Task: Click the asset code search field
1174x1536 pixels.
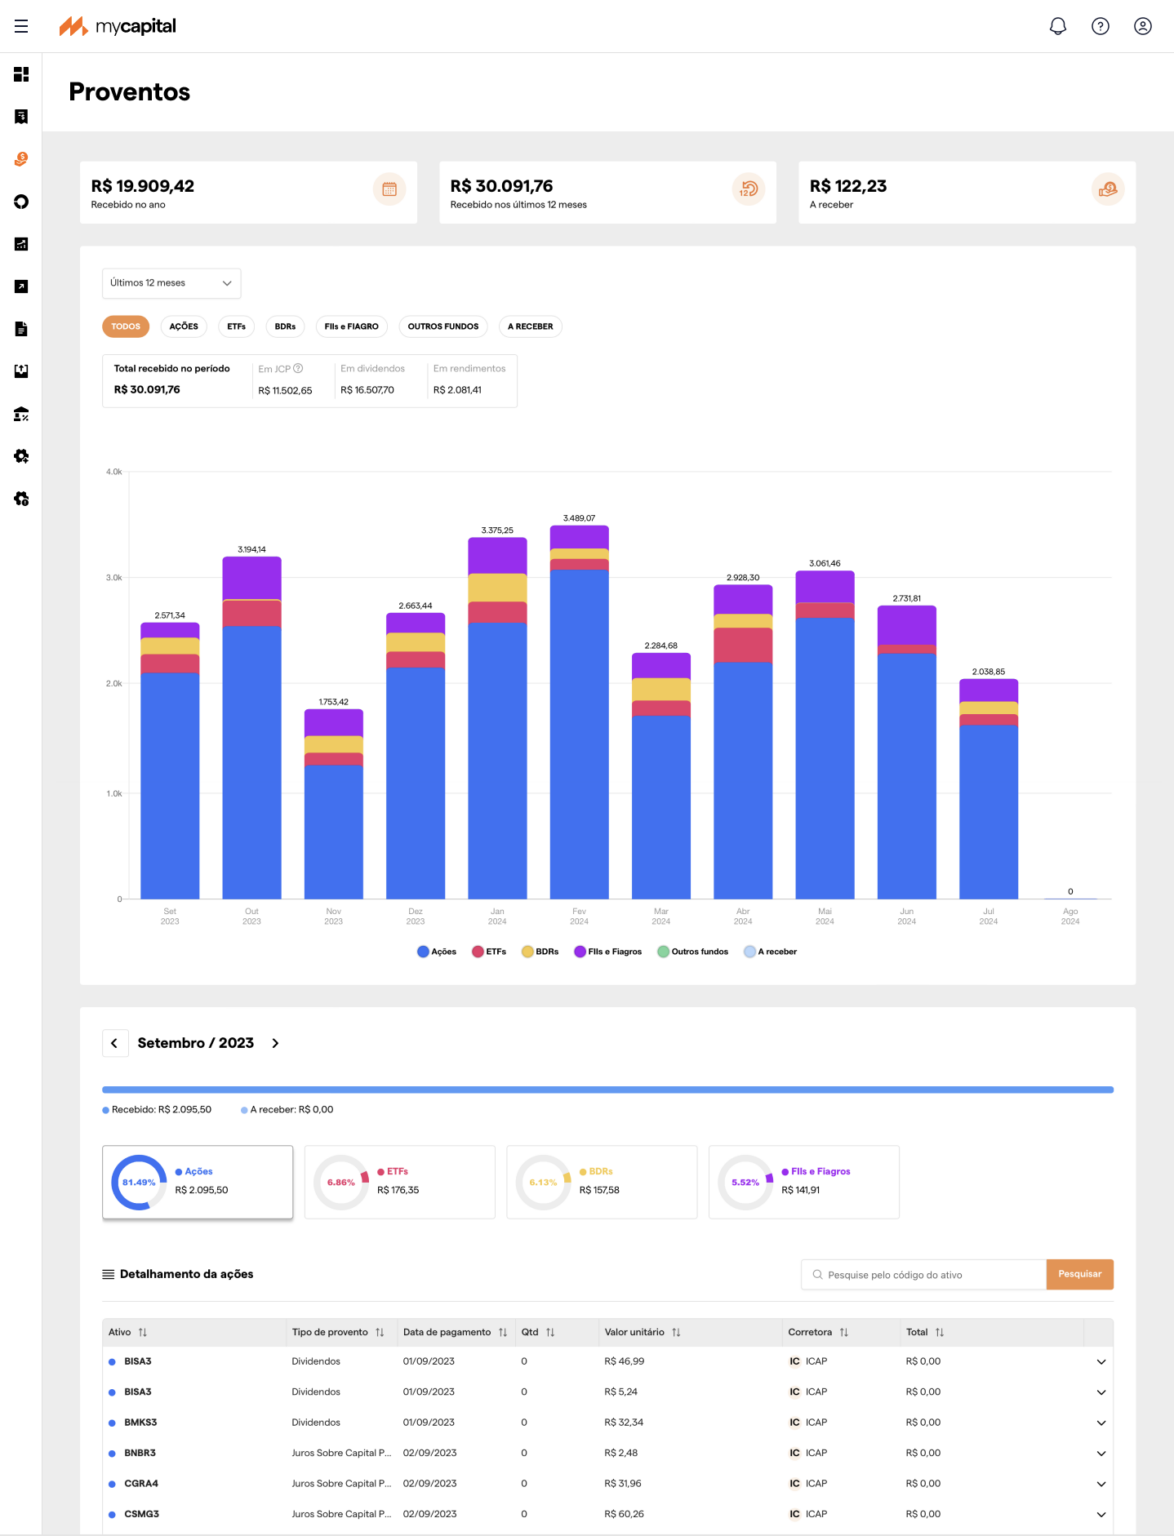Action: tap(925, 1275)
